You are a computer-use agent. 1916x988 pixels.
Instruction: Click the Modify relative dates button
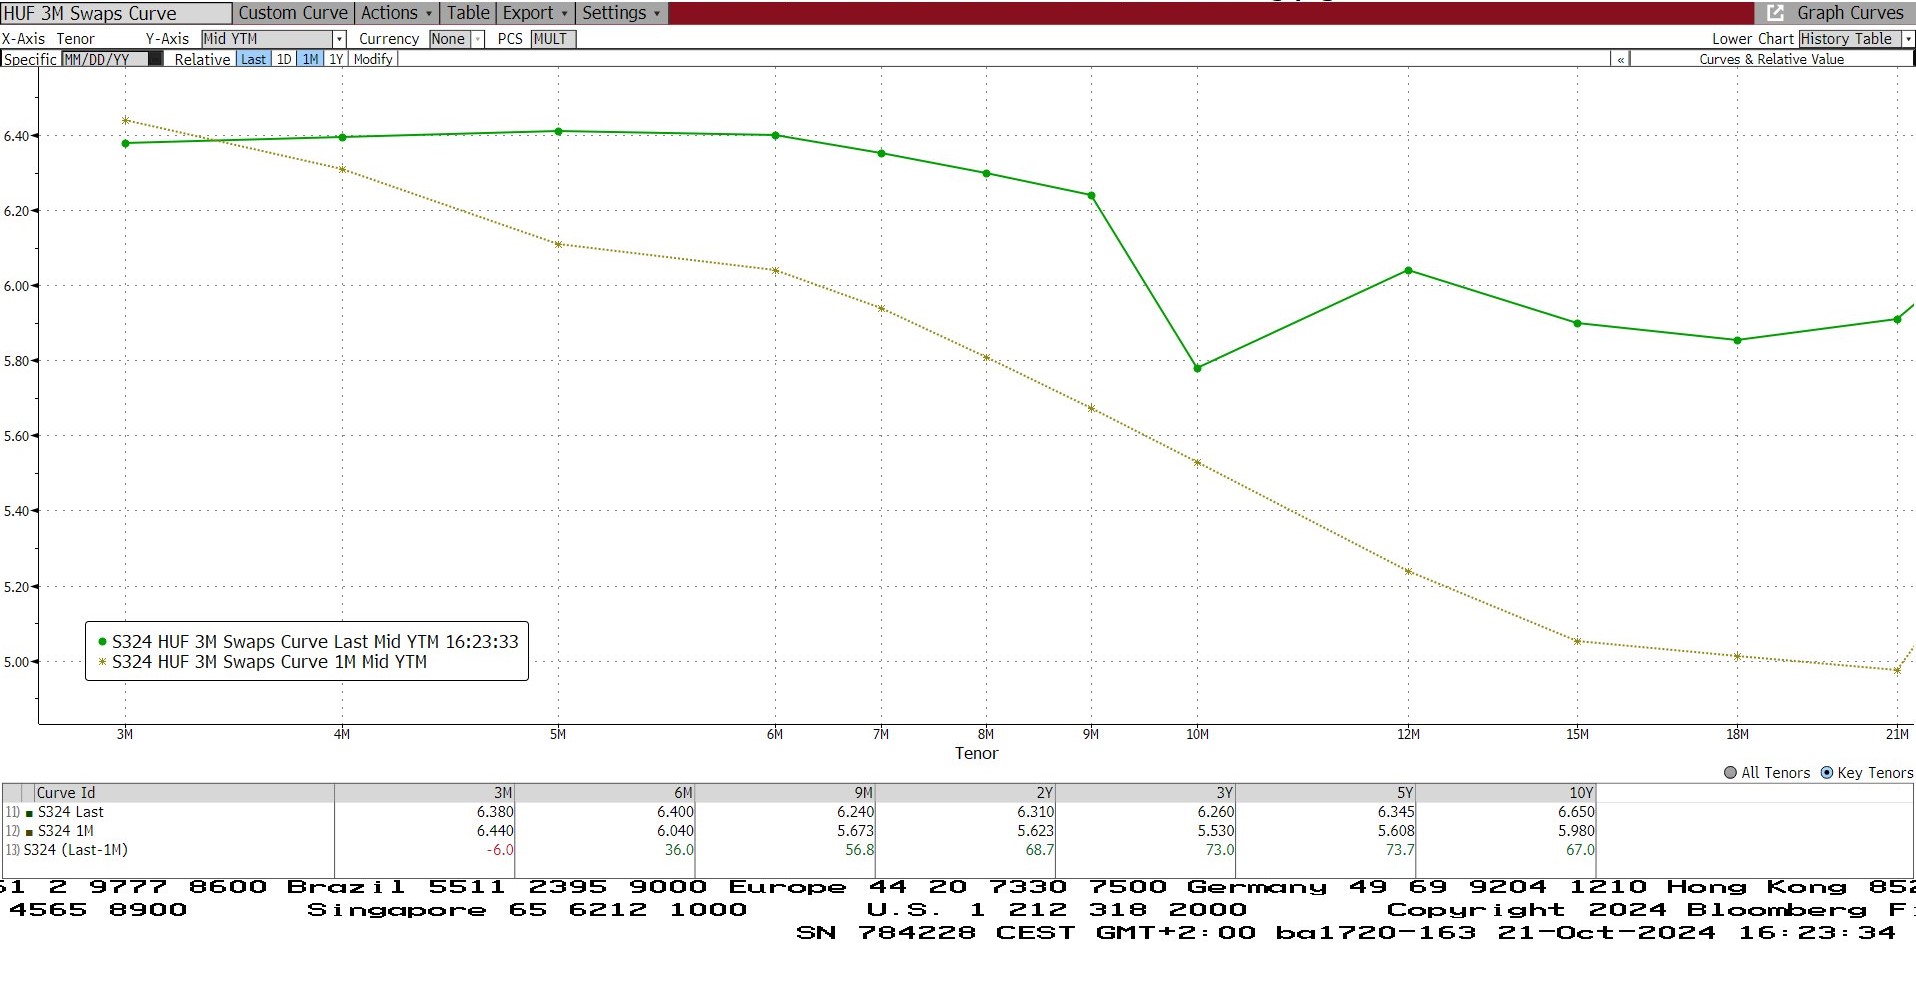click(373, 59)
